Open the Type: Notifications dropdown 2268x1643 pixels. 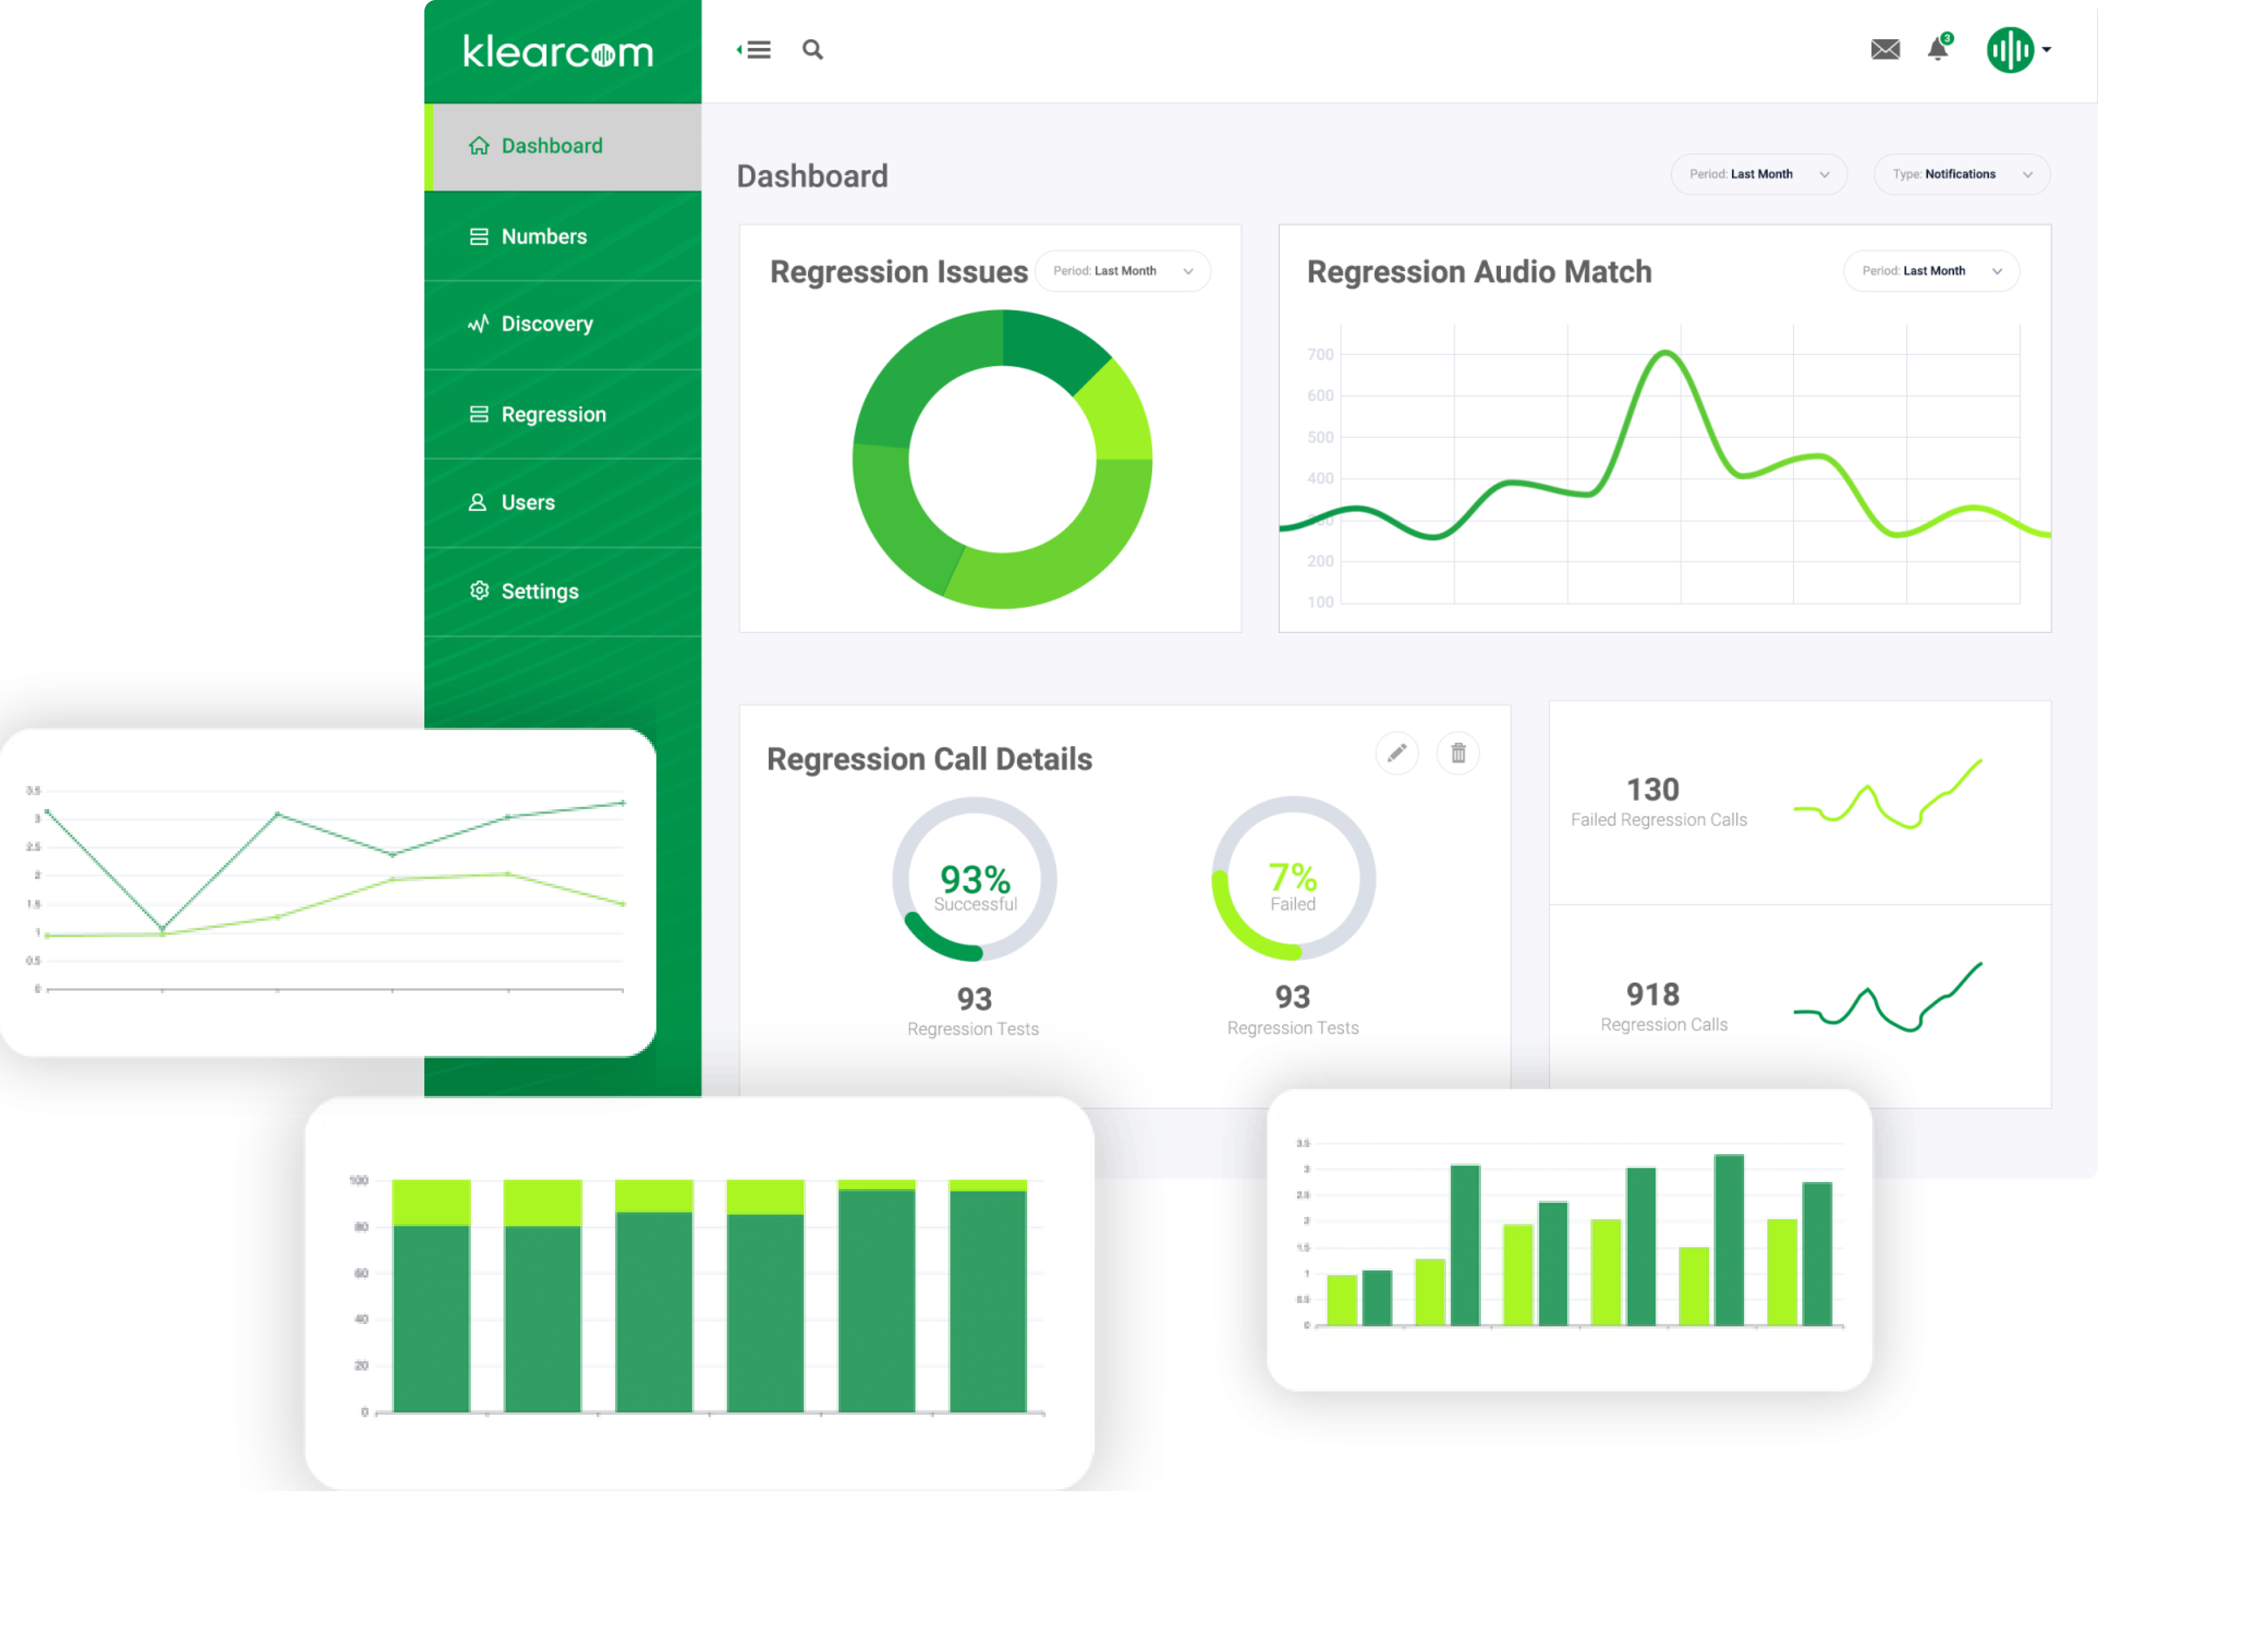(1962, 174)
